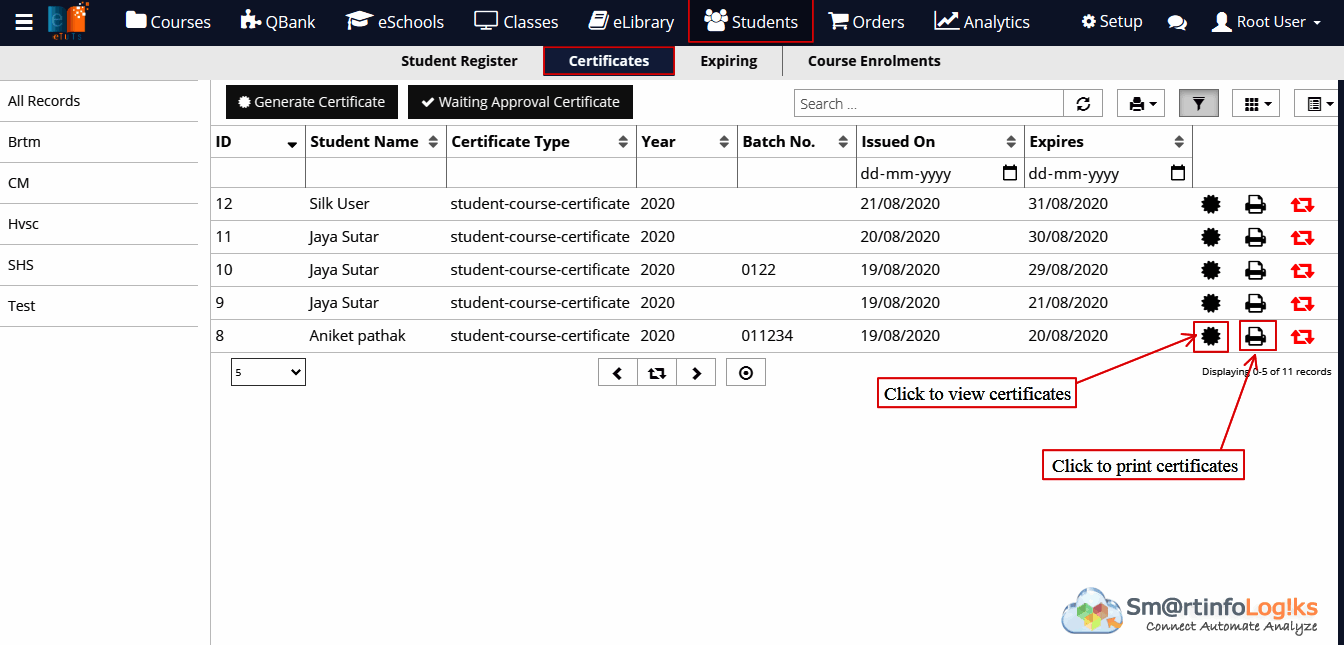View certificate for ID 9

1211,303
